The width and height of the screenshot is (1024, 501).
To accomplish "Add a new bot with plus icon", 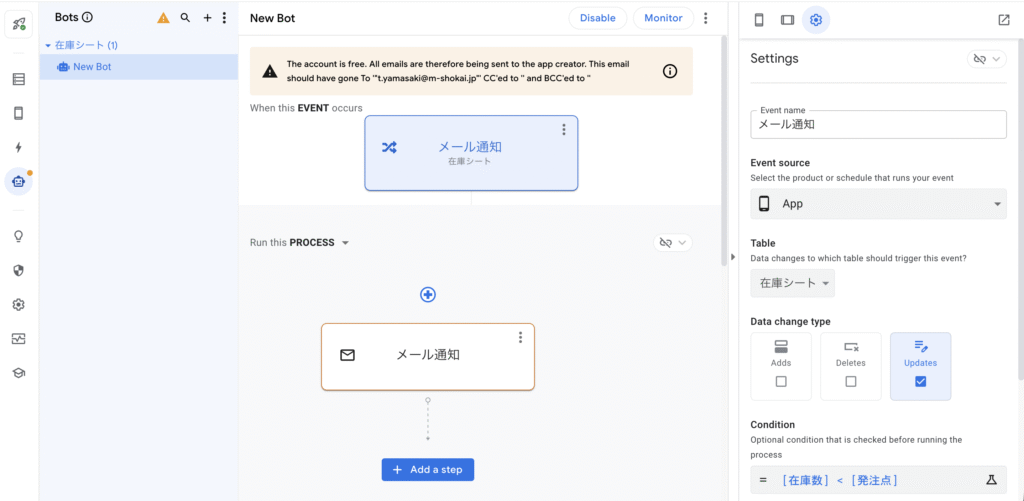I will click(x=207, y=18).
